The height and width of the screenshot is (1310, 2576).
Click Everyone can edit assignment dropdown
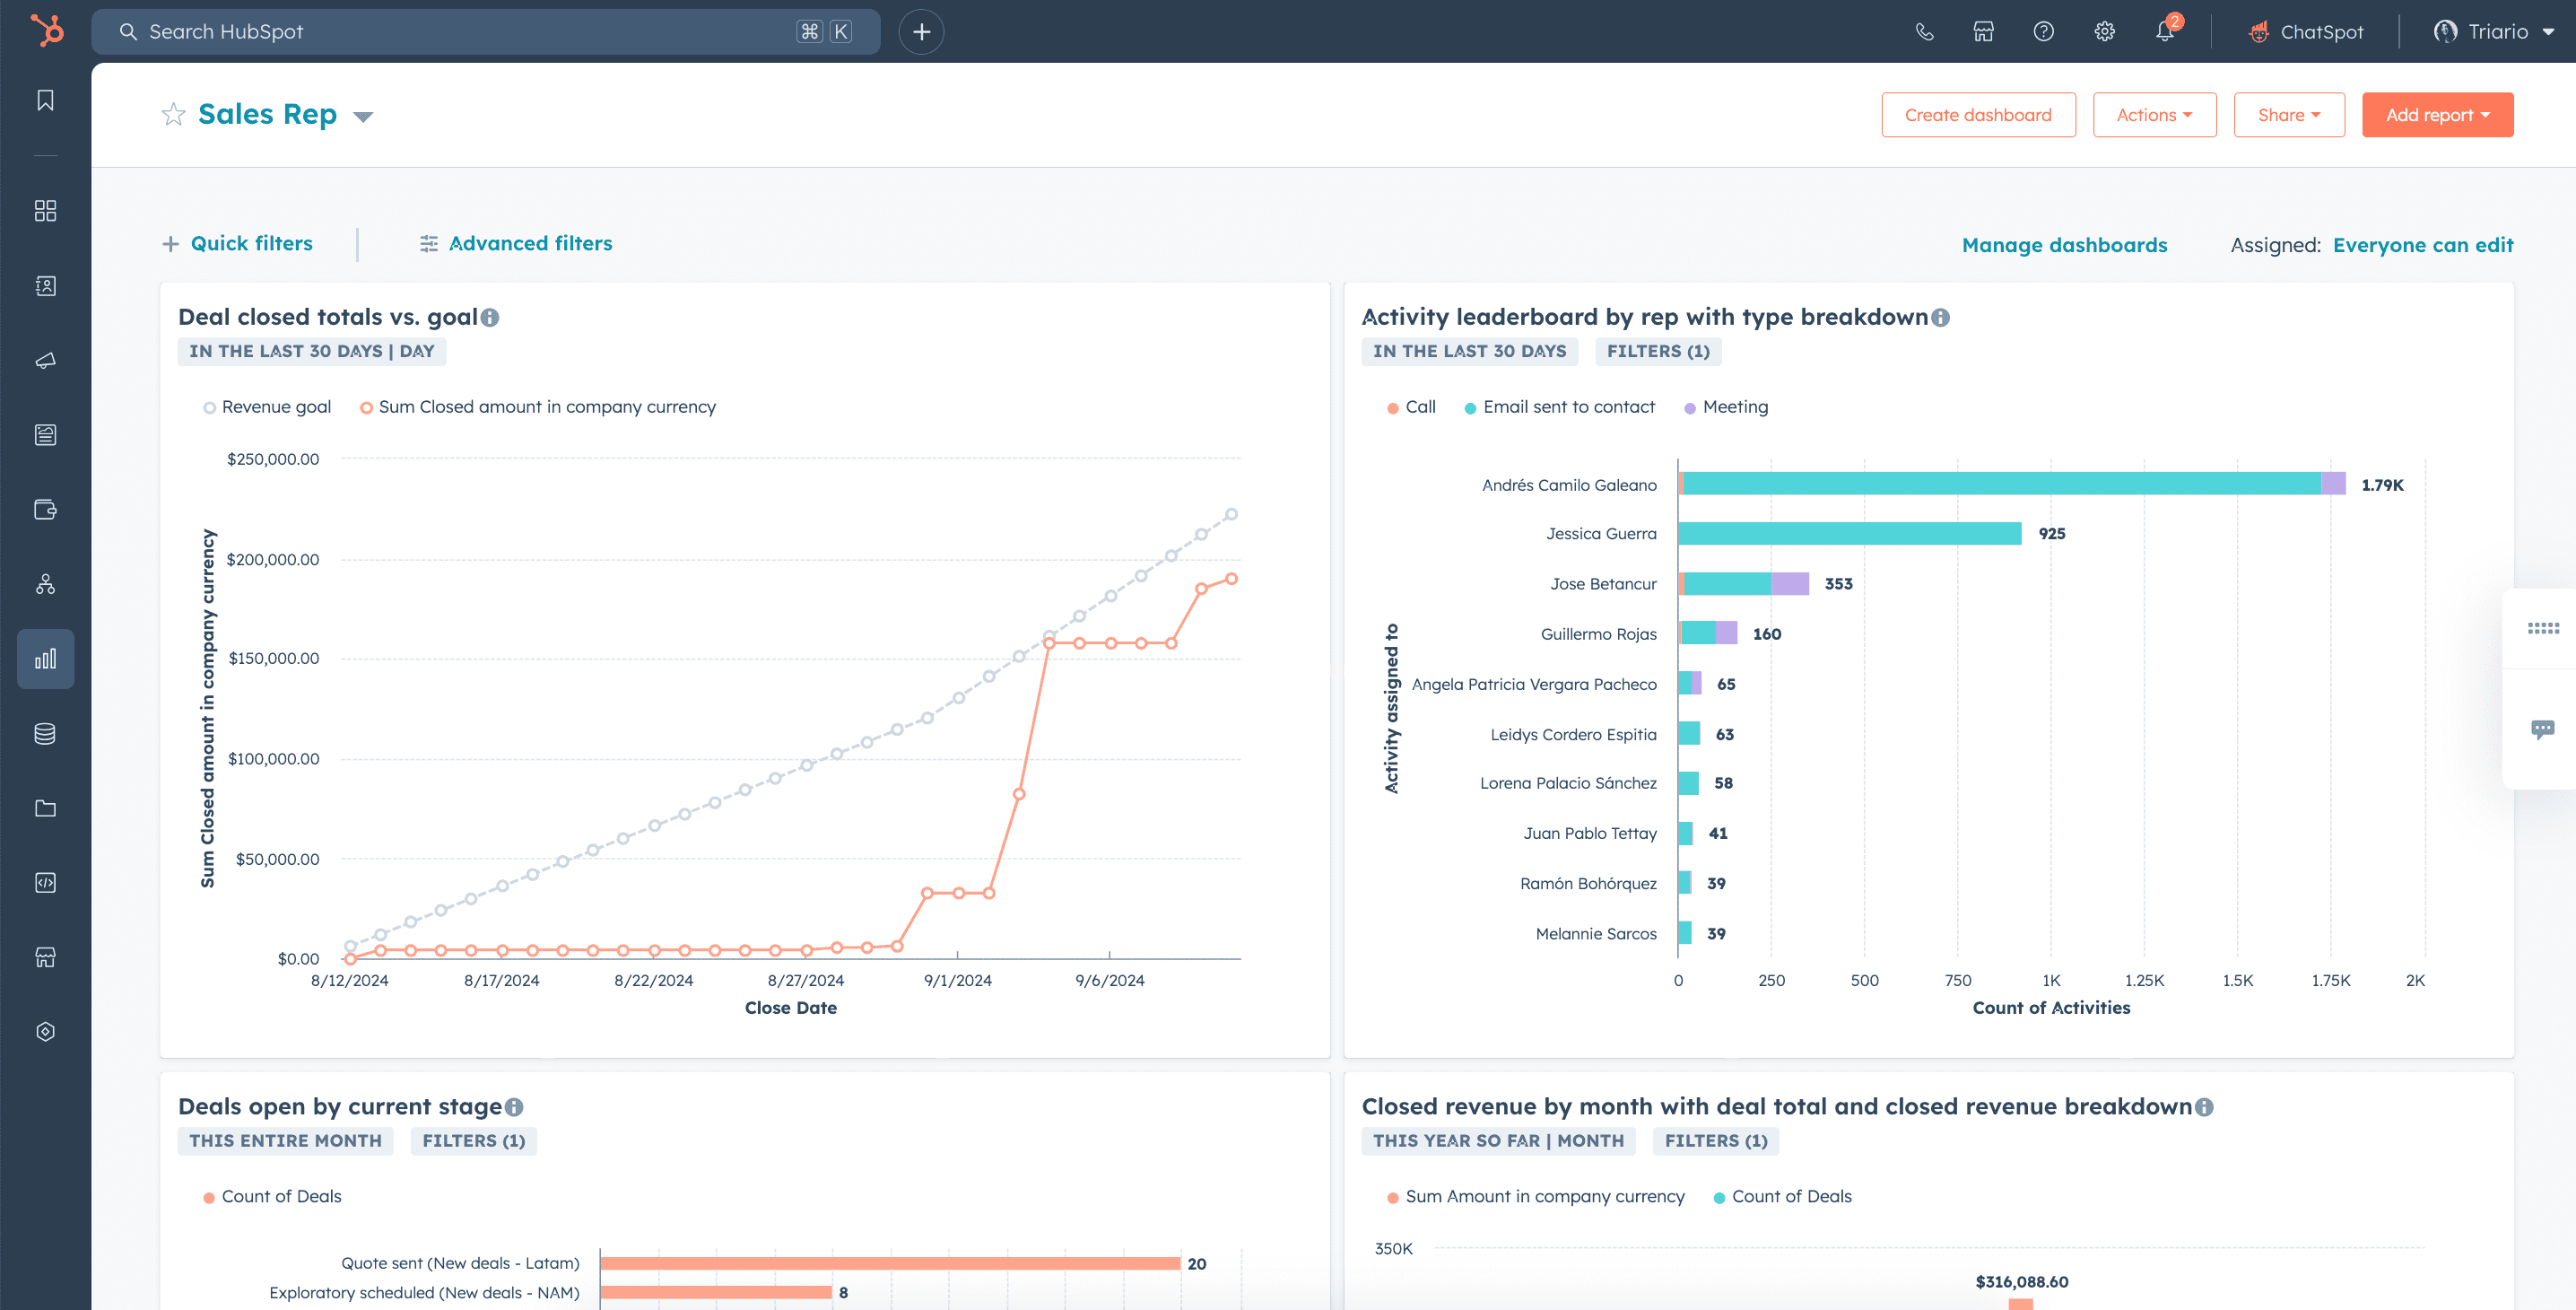click(x=2422, y=245)
